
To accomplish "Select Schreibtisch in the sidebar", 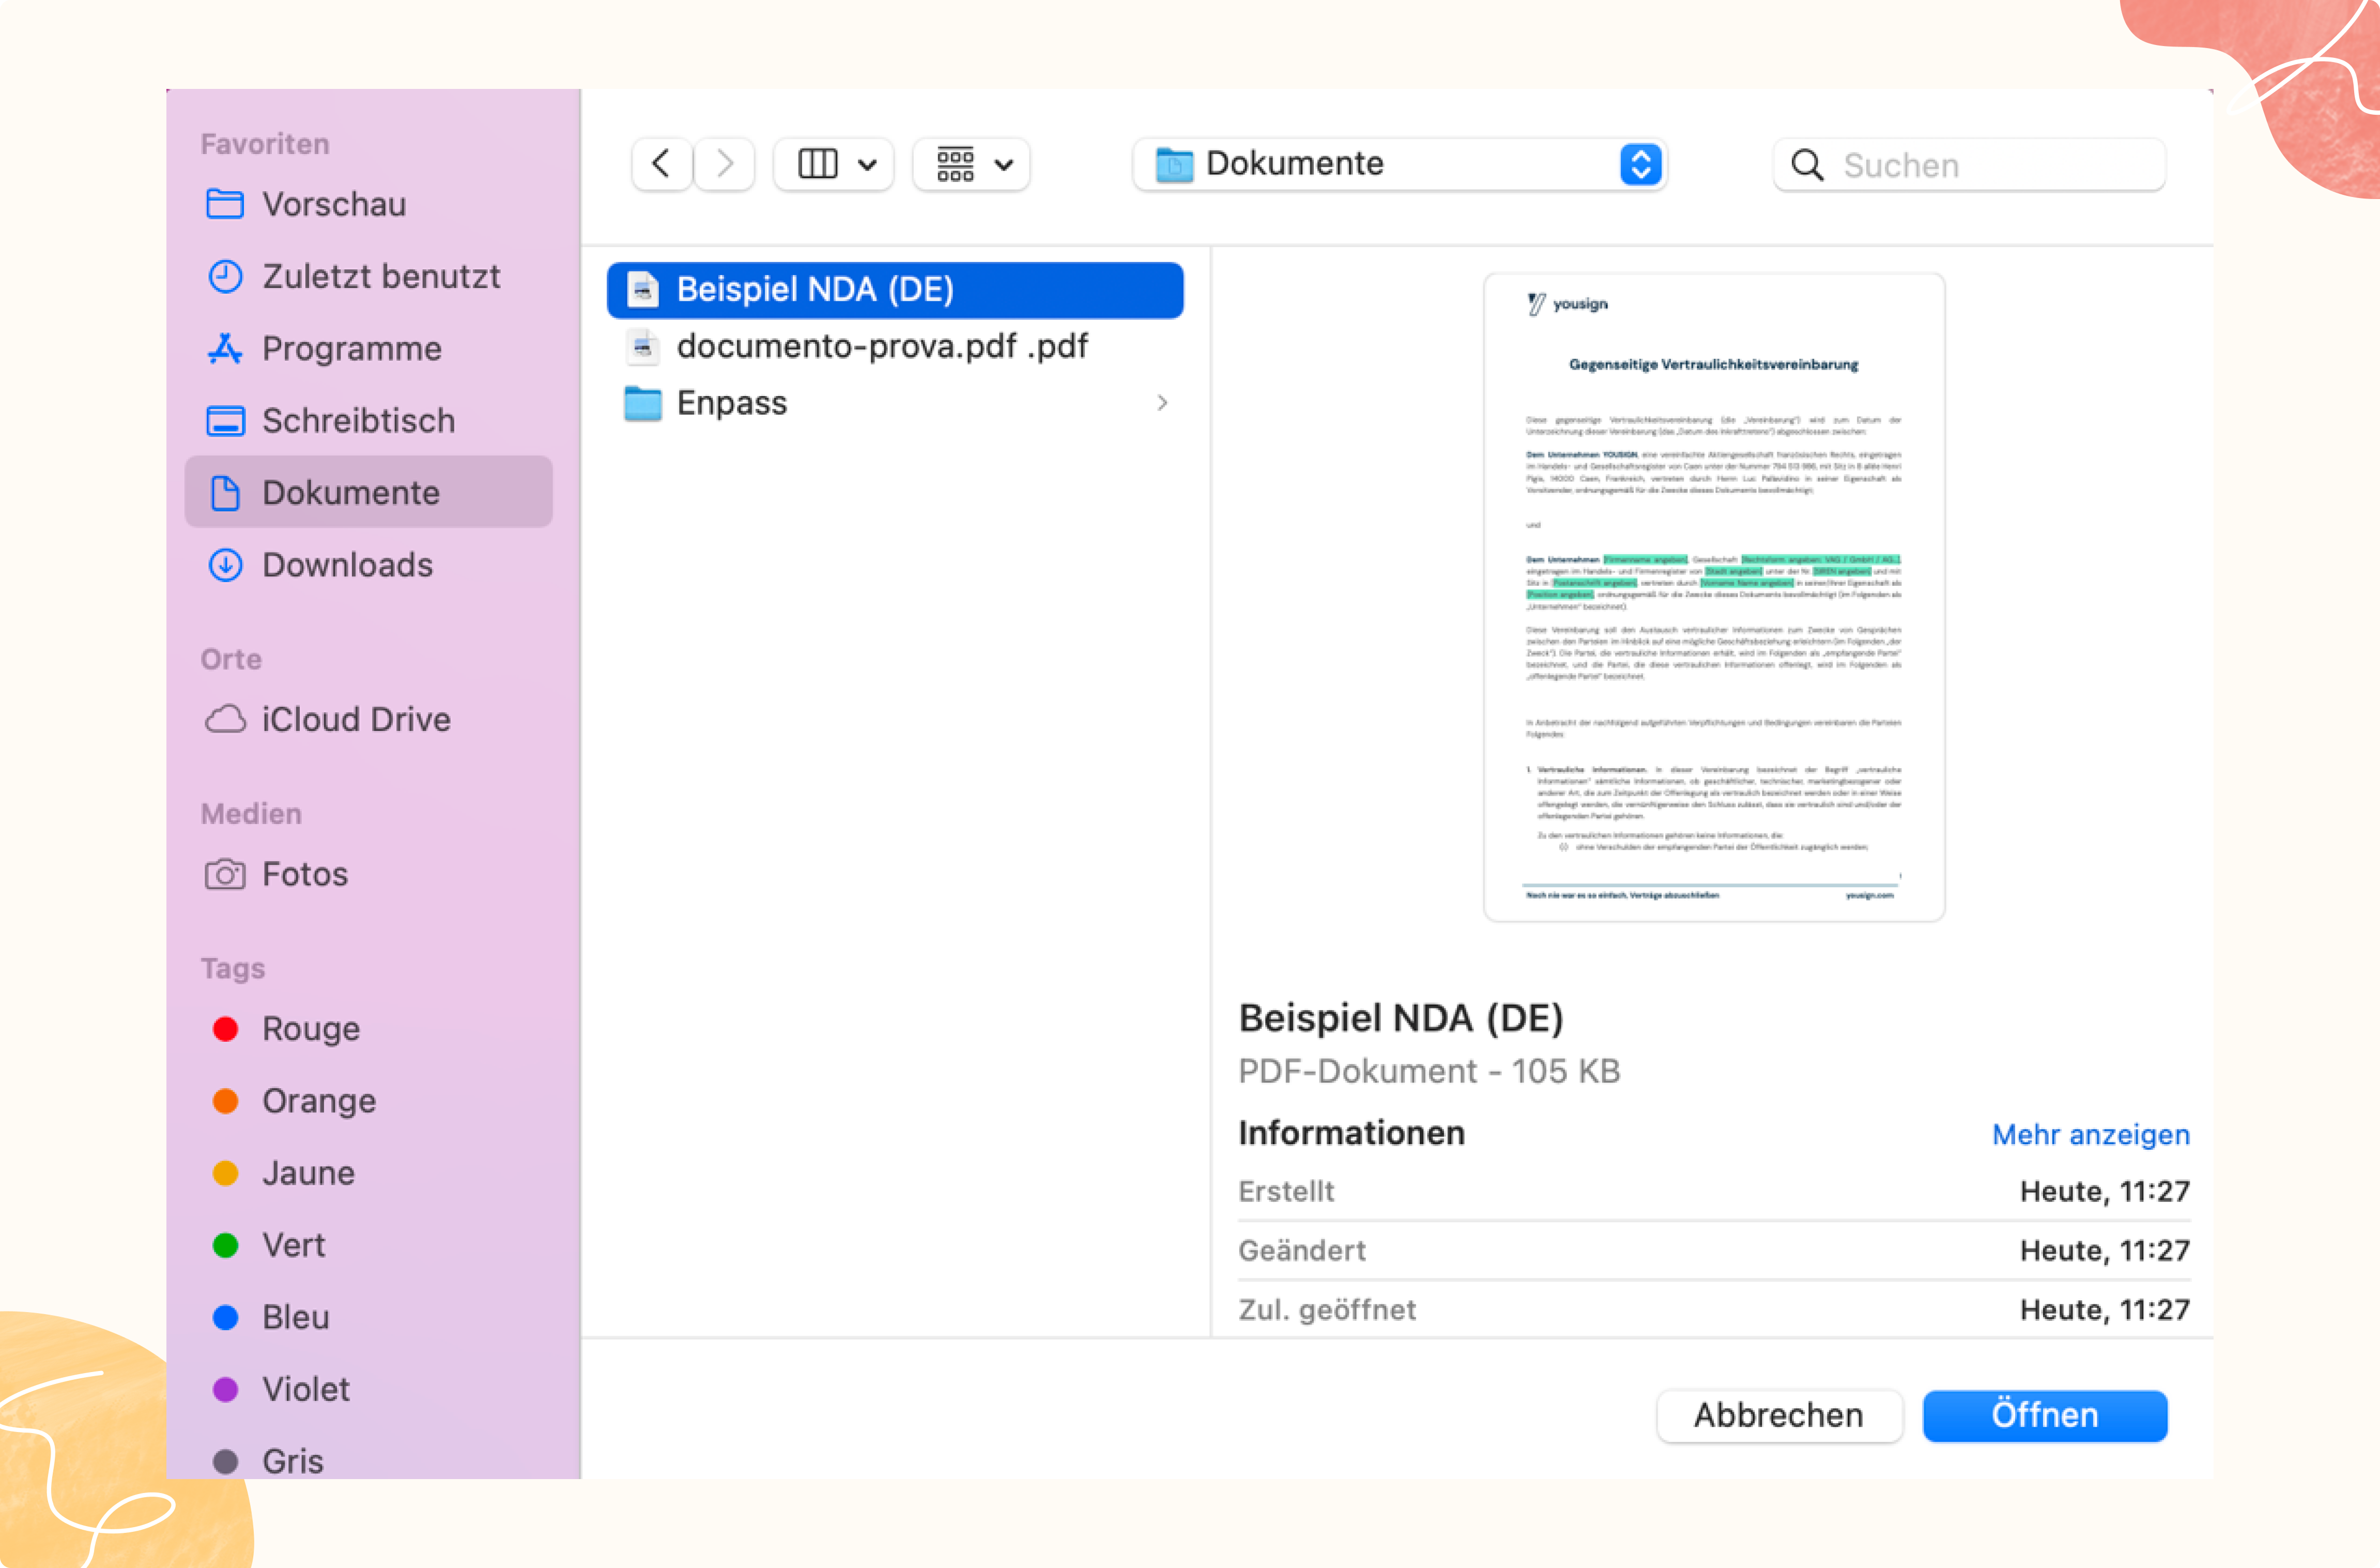I will tap(358, 421).
